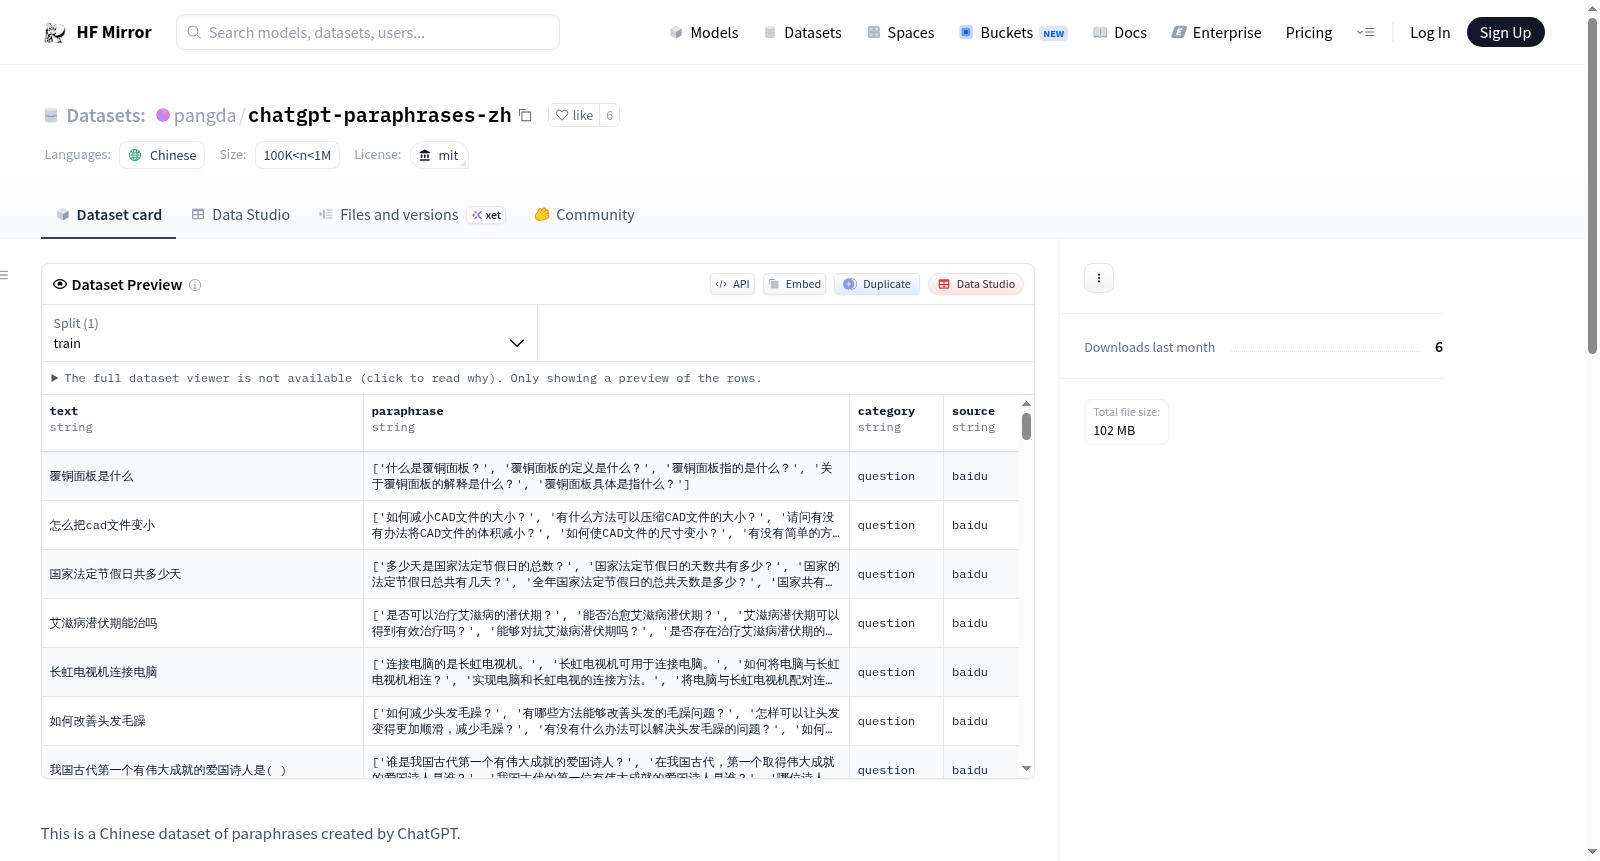Open the like count of 6
Image resolution: width=1600 pixels, height=861 pixels.
coord(609,115)
